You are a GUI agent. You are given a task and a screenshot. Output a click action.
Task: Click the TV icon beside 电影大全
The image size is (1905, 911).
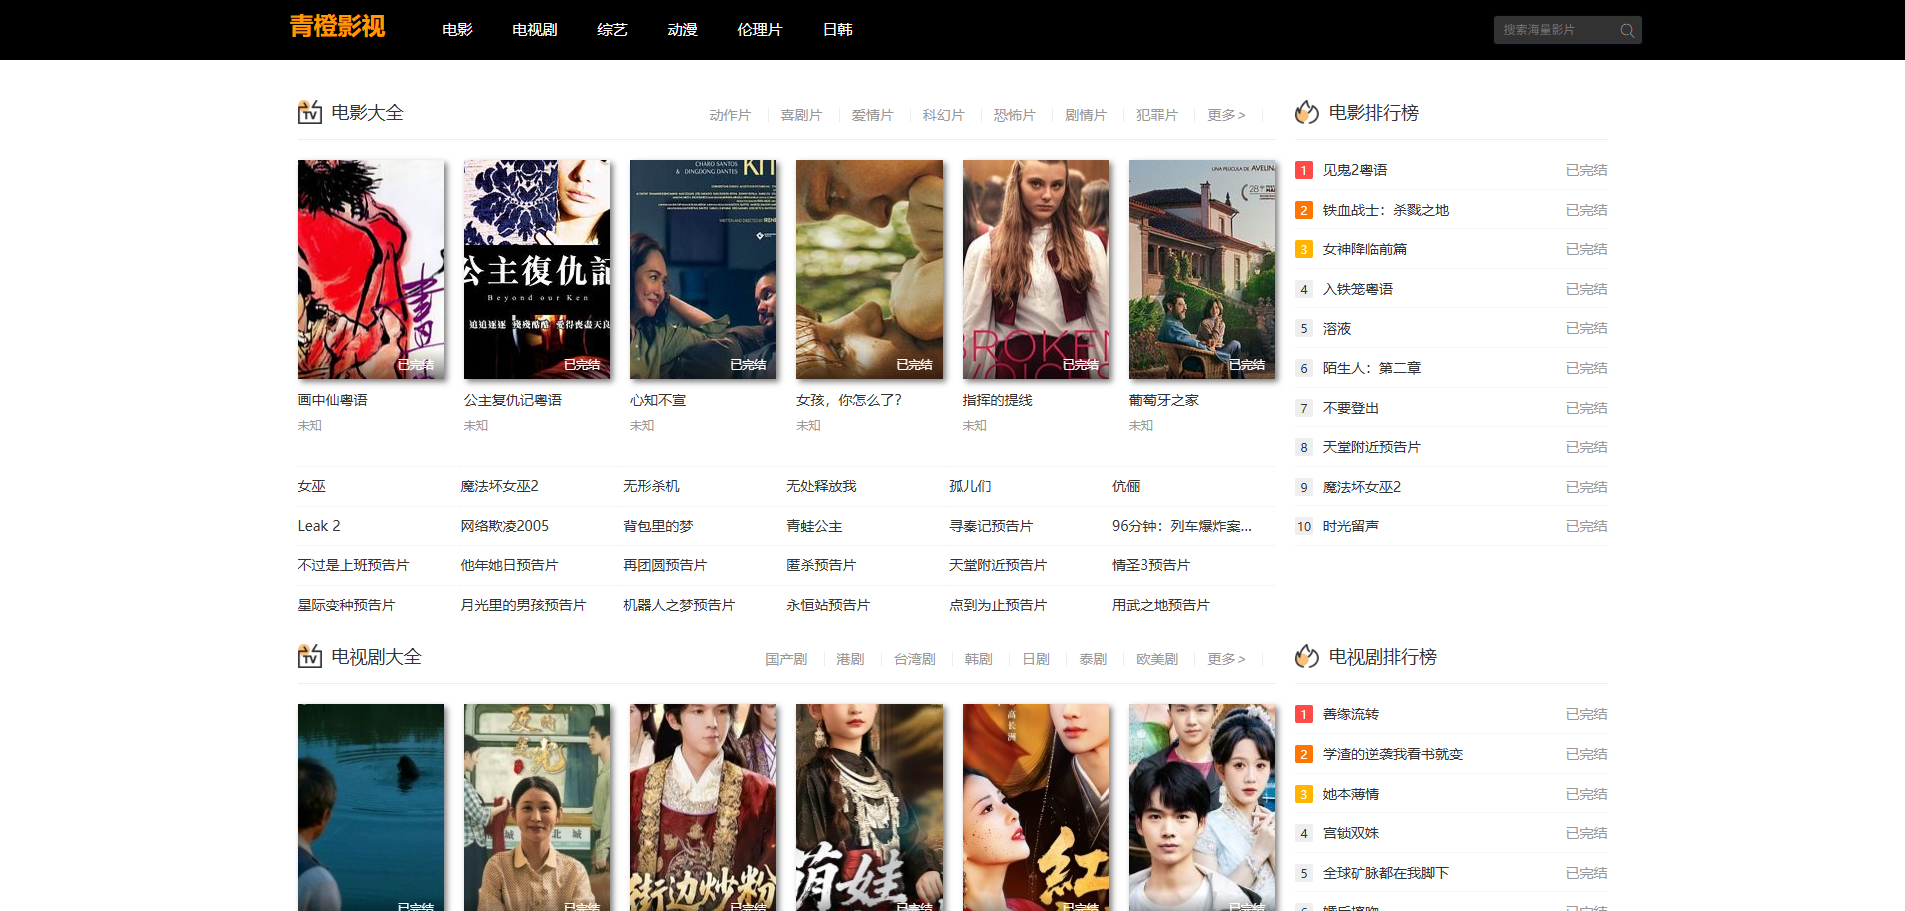[310, 112]
